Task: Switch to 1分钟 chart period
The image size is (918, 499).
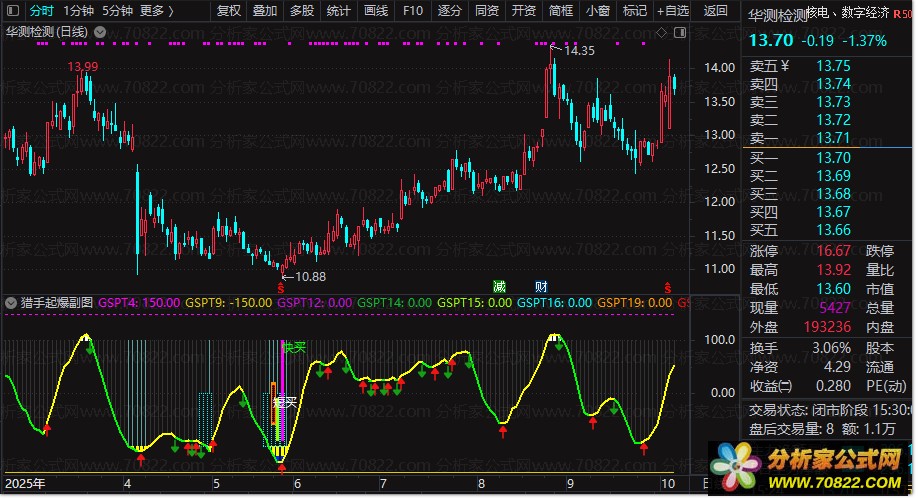Action: click(78, 11)
